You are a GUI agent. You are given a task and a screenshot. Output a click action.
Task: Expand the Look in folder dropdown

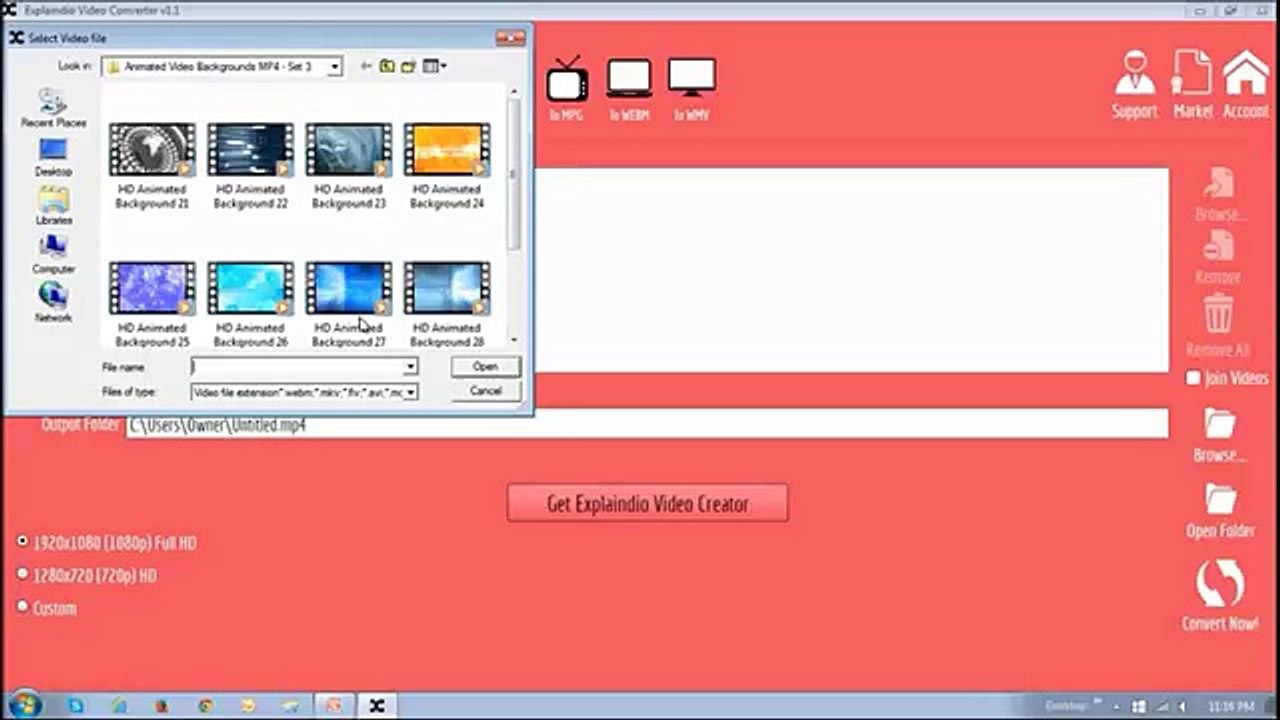[335, 67]
